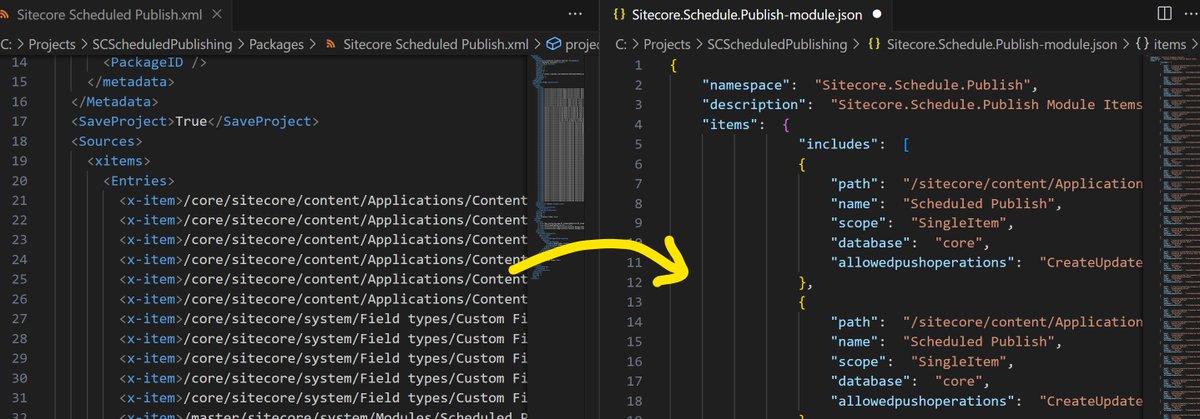Click the x-item entry on XML line 21
This screenshot has height=419, width=1200.
324,200
